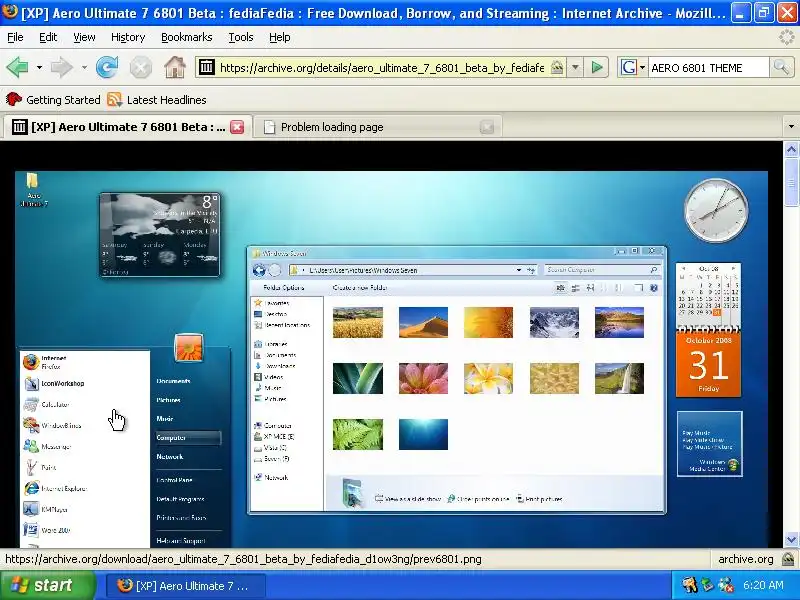
Task: Click the scrollbar down arrow
Action: [x=791, y=539]
